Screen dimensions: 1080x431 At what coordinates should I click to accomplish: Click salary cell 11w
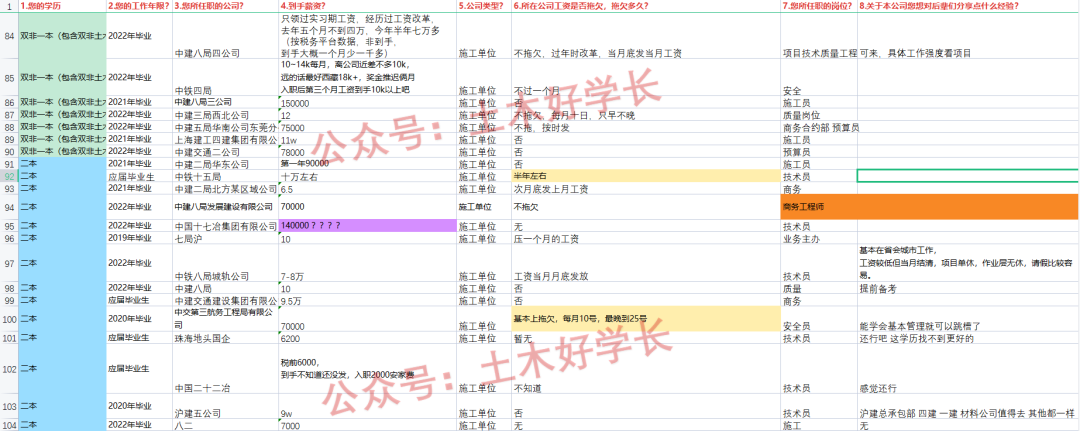(368, 139)
